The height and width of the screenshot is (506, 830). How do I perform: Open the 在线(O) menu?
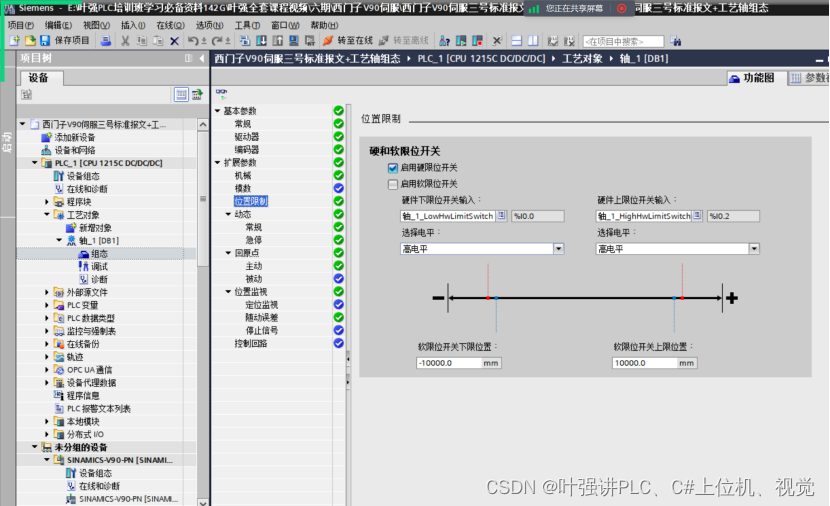click(x=170, y=25)
